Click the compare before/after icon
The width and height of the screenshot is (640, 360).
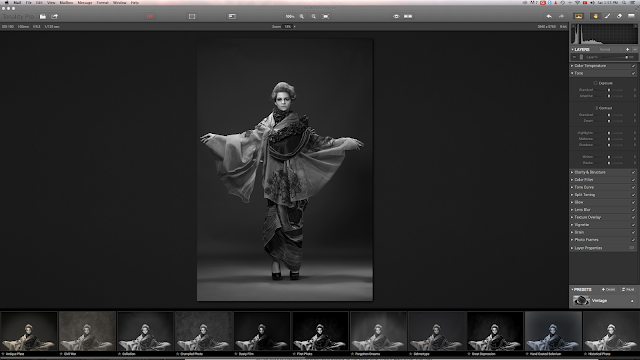(x=408, y=16)
